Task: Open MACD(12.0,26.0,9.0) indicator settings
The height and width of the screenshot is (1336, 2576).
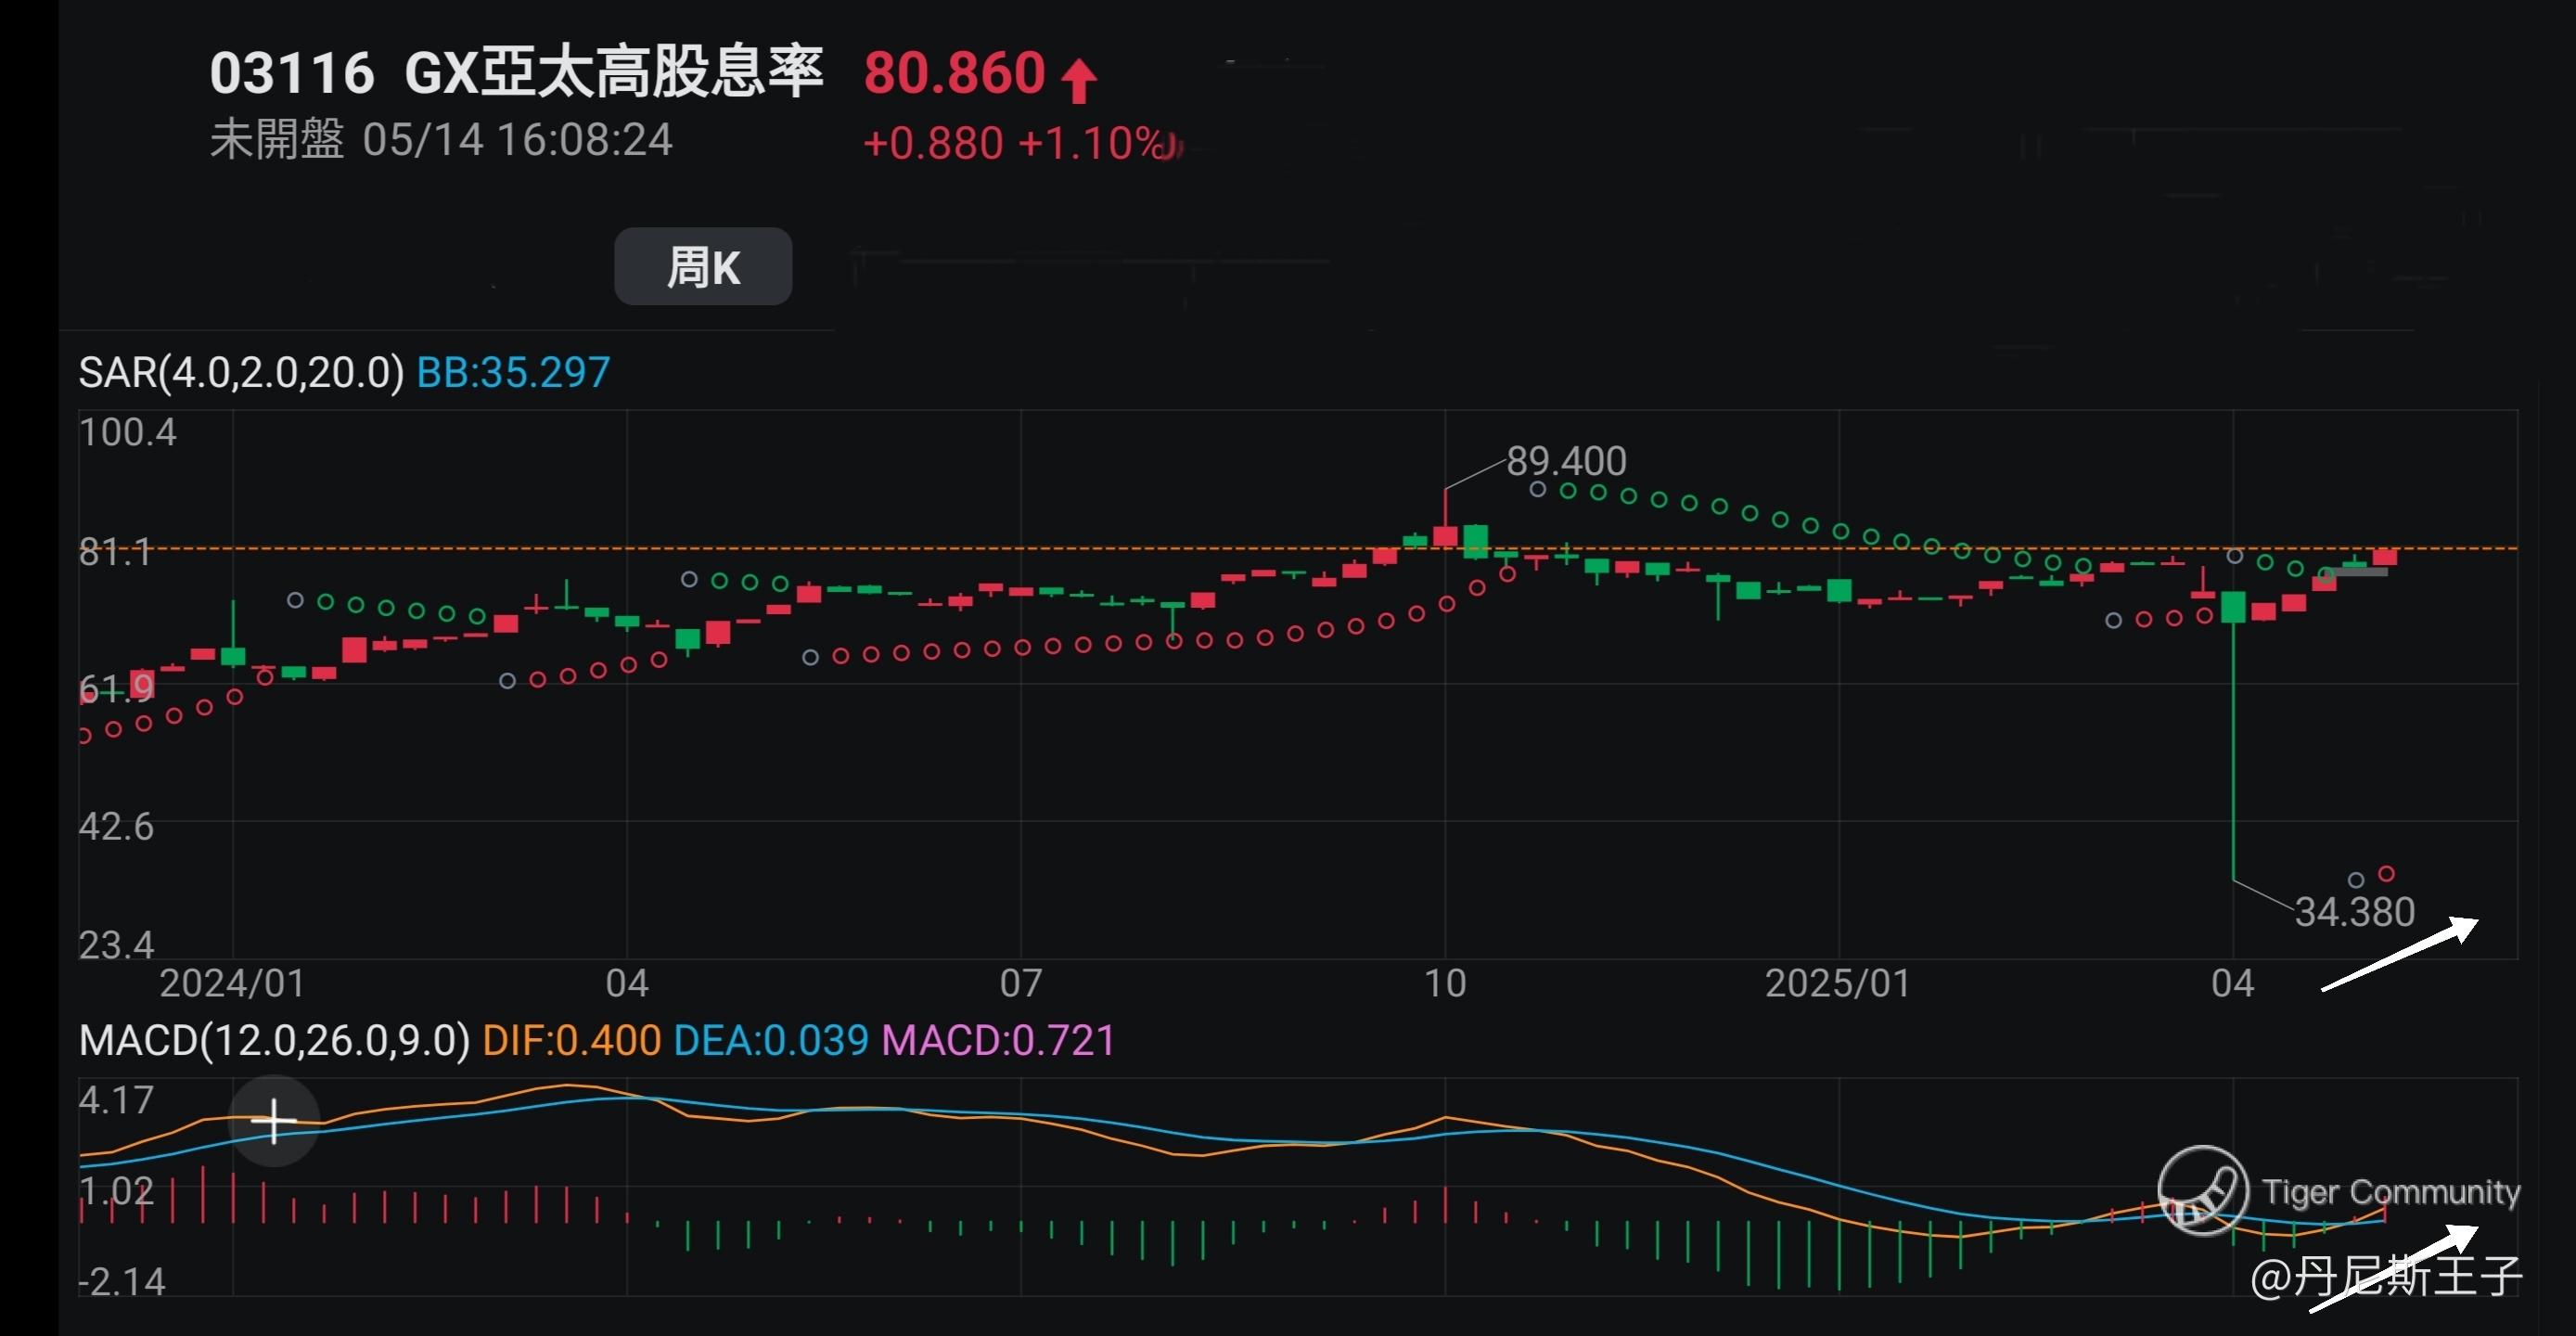Action: pyautogui.click(x=274, y=1040)
